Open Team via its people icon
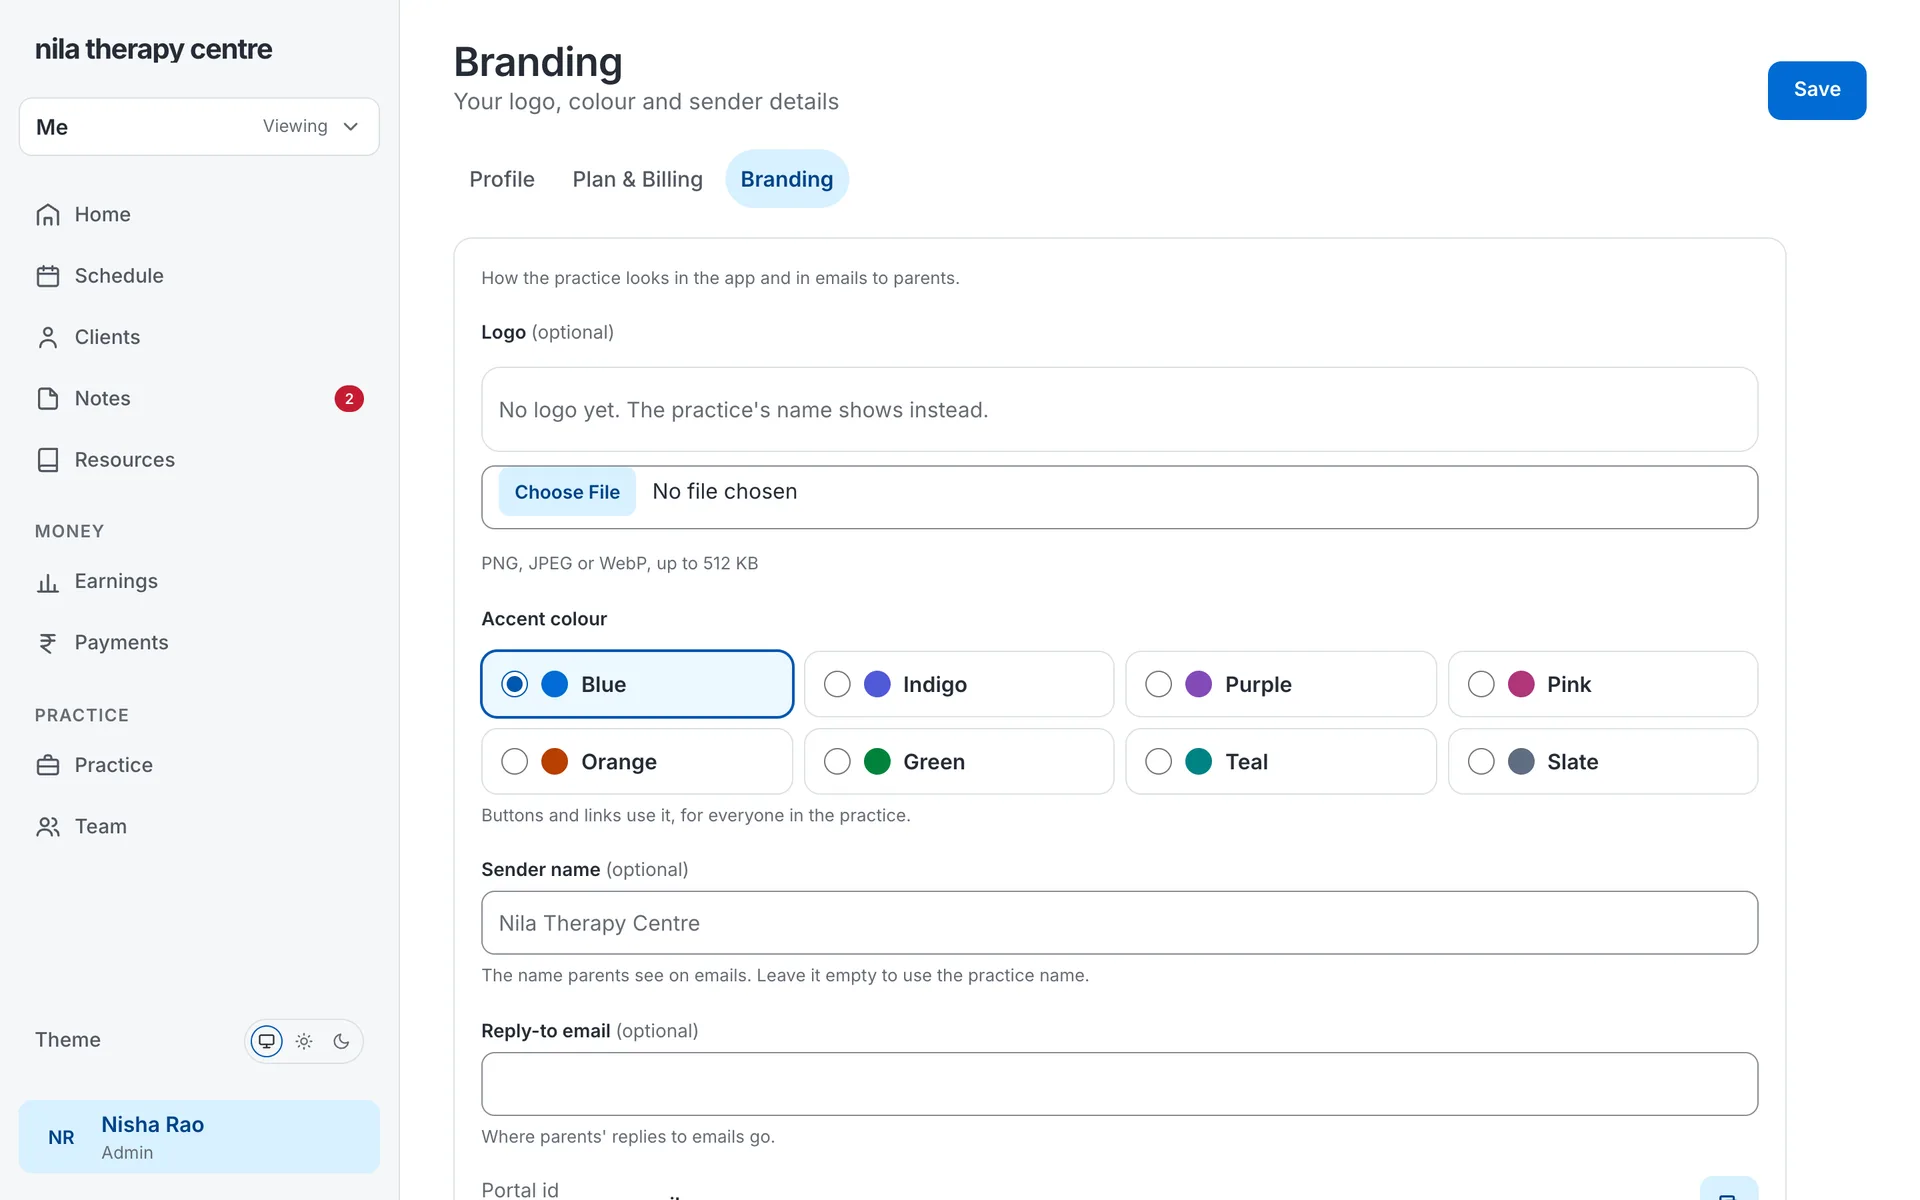Image resolution: width=1920 pixels, height=1200 pixels. [x=47, y=827]
